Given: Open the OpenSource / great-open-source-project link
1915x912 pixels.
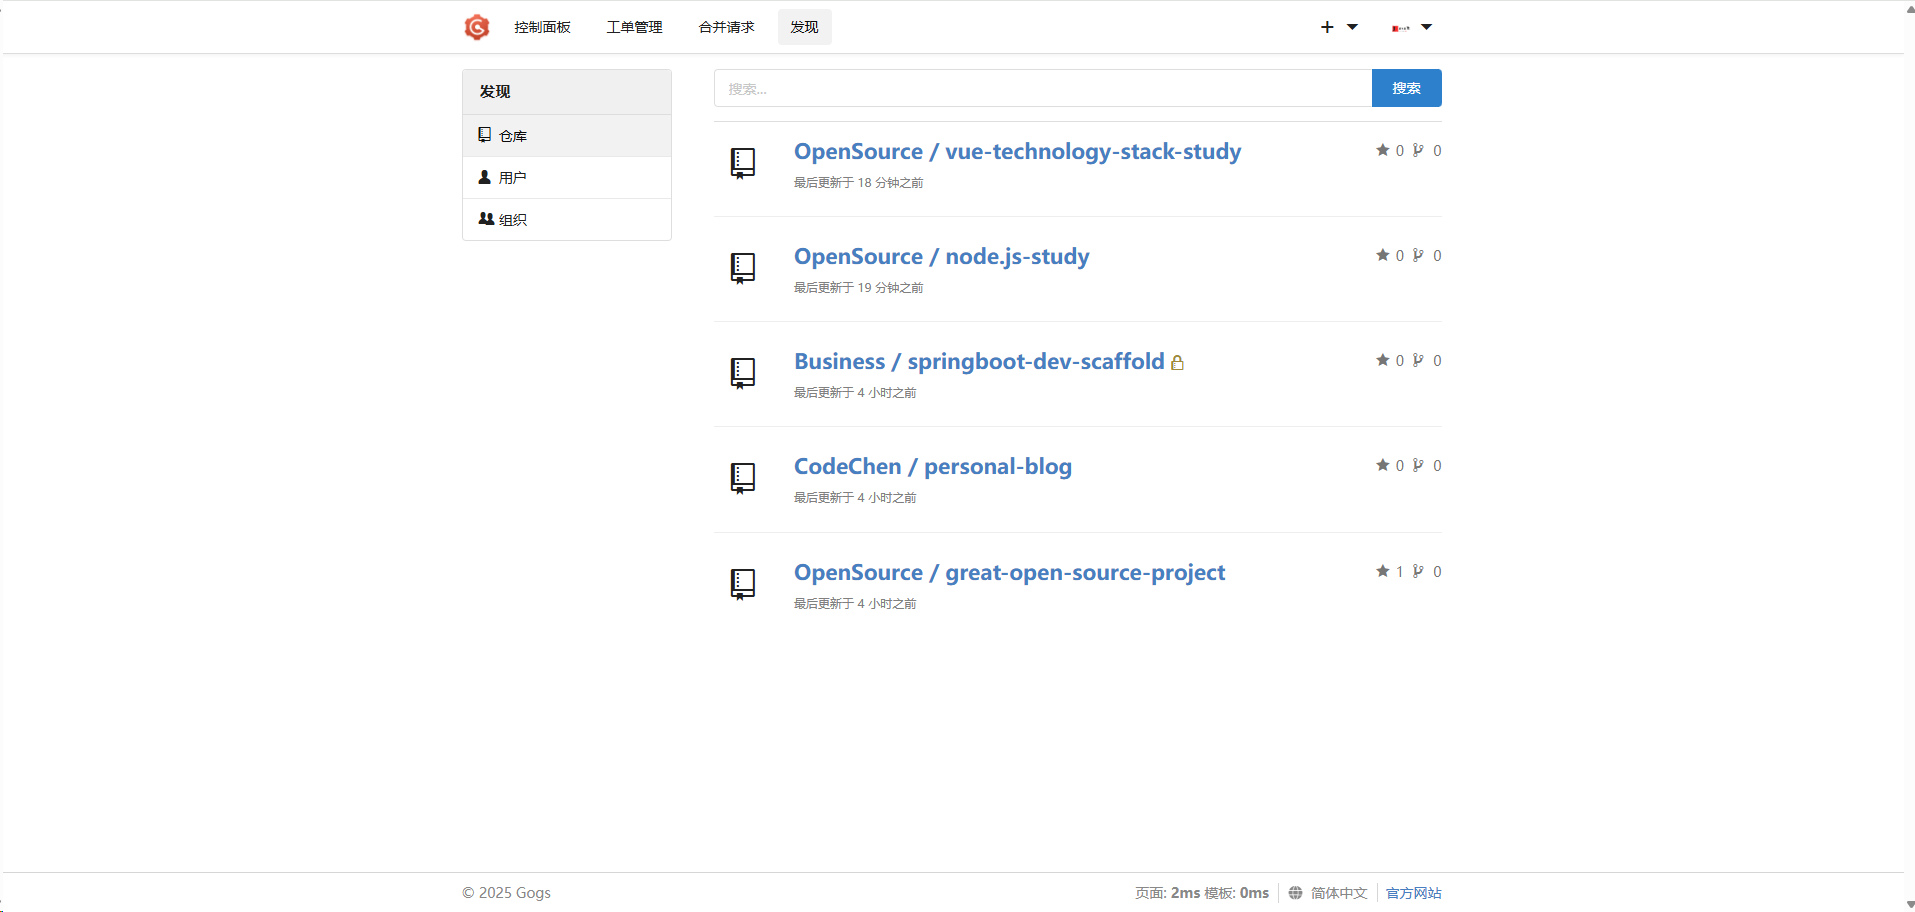Looking at the screenshot, I should pyautogui.click(x=1009, y=572).
